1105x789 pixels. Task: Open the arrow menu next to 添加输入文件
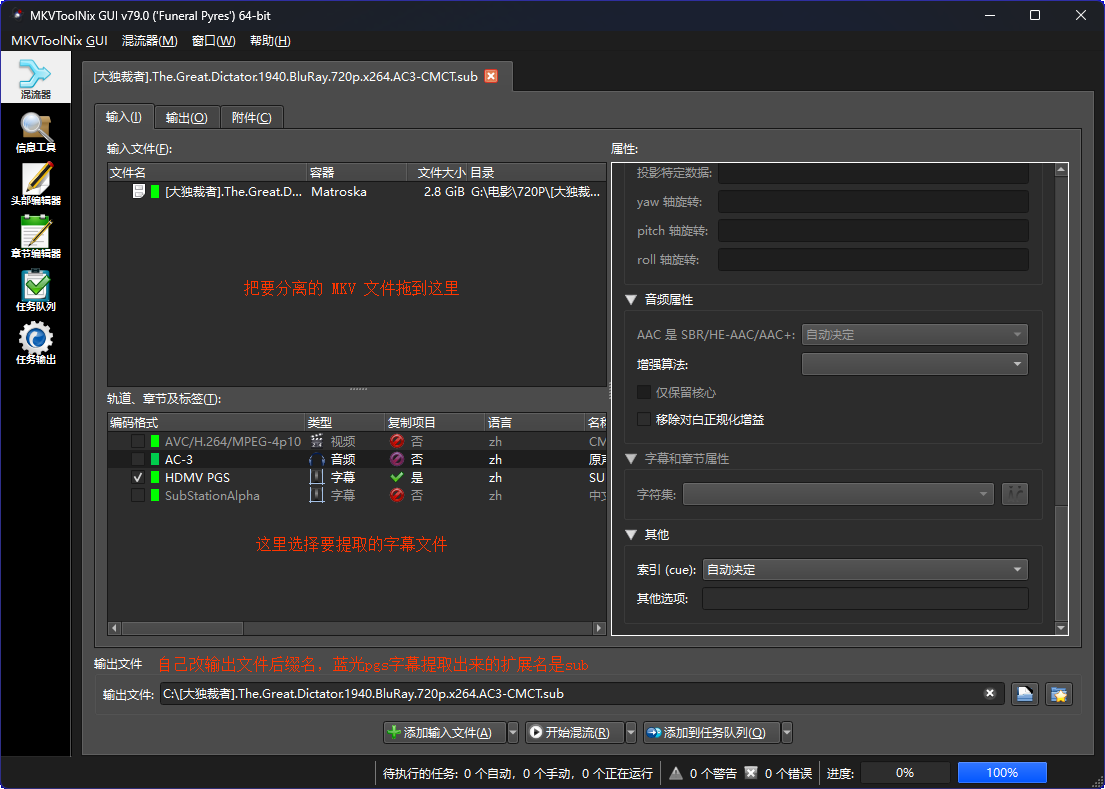(512, 733)
